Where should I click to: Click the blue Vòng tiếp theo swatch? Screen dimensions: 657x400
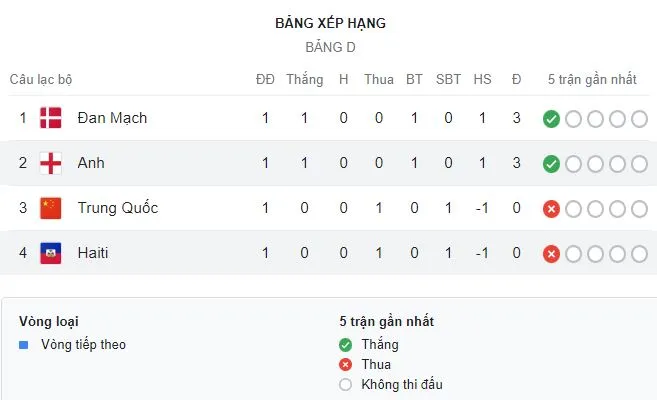[24, 345]
